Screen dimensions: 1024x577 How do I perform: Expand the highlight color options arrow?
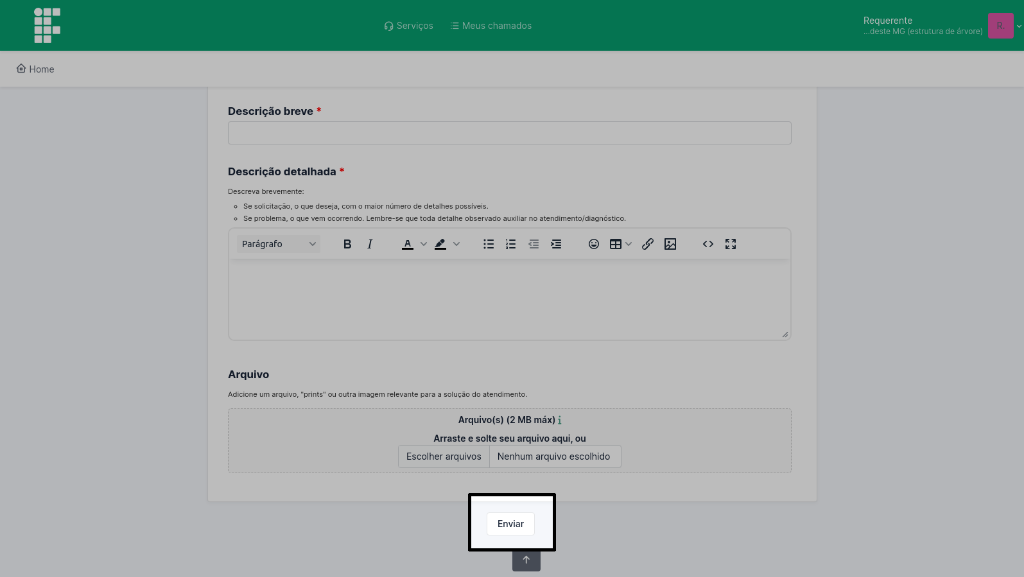pos(457,244)
